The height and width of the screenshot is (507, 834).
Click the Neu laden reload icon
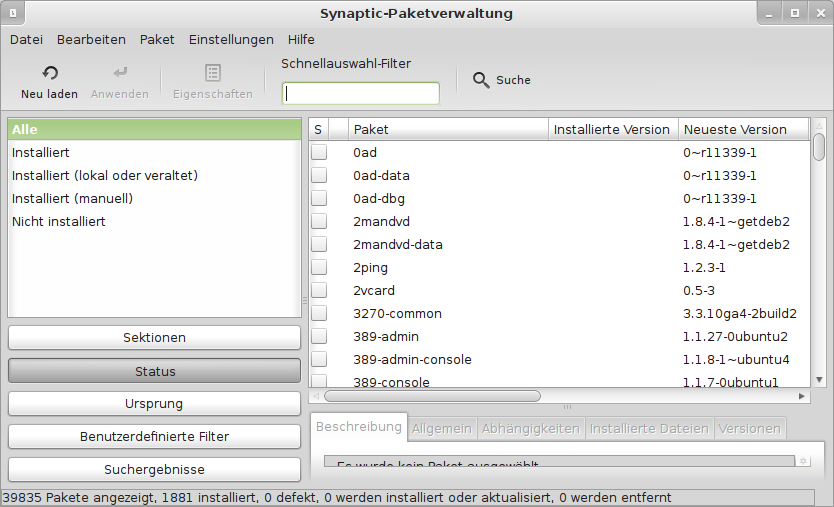pos(49,73)
